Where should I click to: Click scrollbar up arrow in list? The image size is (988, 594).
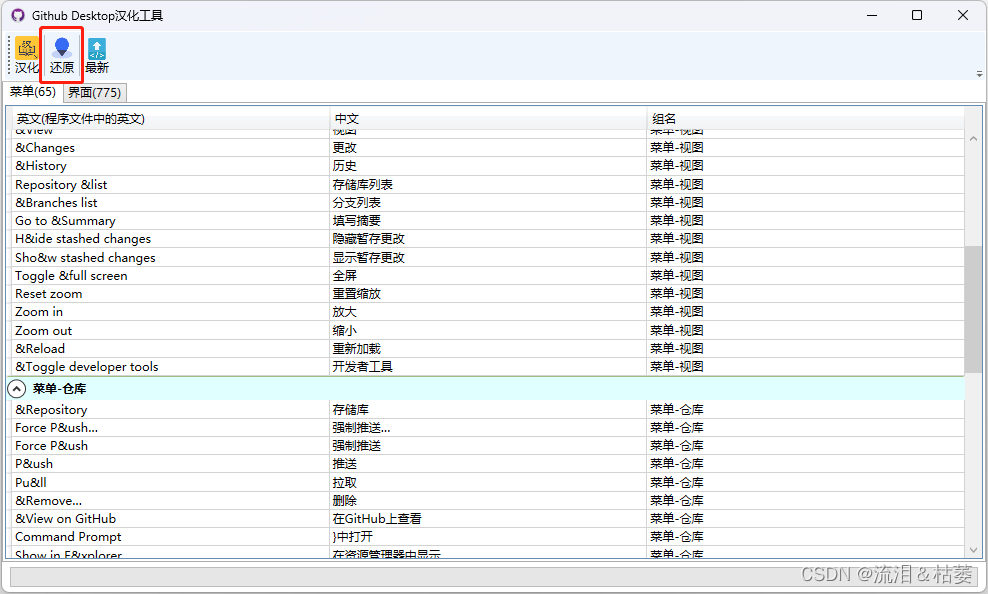[974, 139]
